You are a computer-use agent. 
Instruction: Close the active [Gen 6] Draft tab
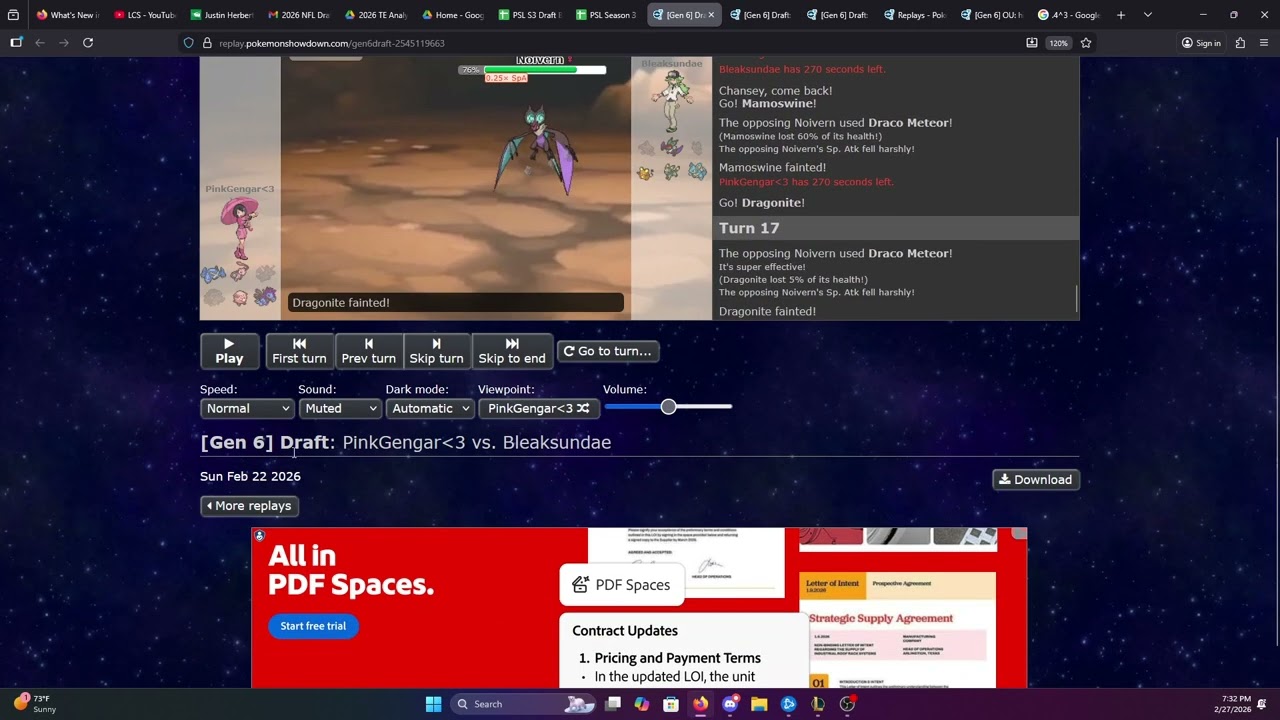[711, 15]
